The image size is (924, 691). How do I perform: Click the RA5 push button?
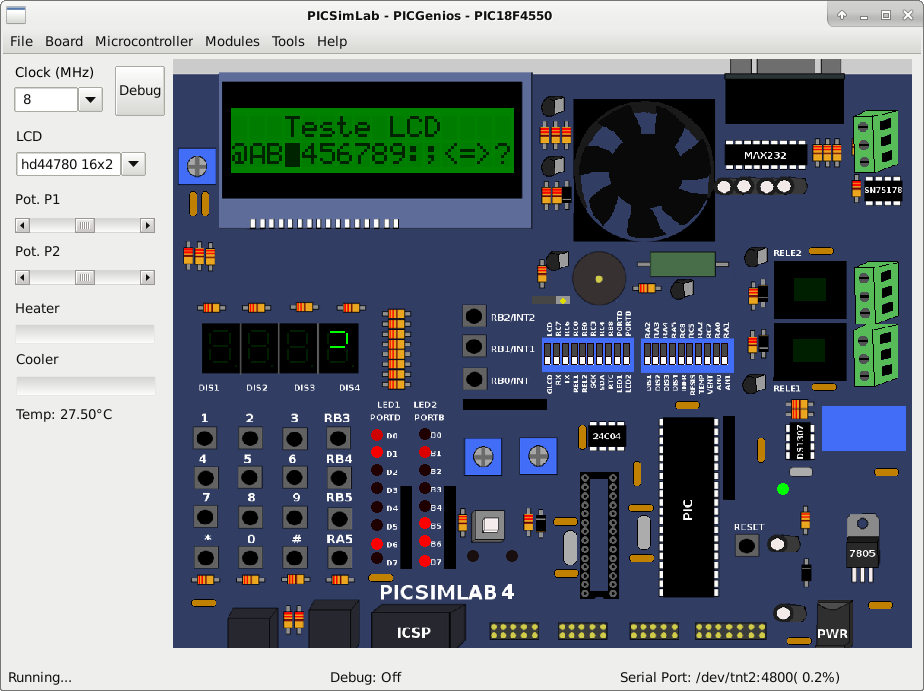(x=339, y=557)
